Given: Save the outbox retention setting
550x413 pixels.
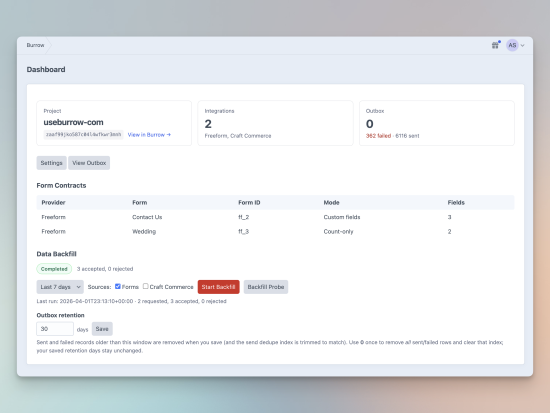Looking at the screenshot, I should [102, 329].
